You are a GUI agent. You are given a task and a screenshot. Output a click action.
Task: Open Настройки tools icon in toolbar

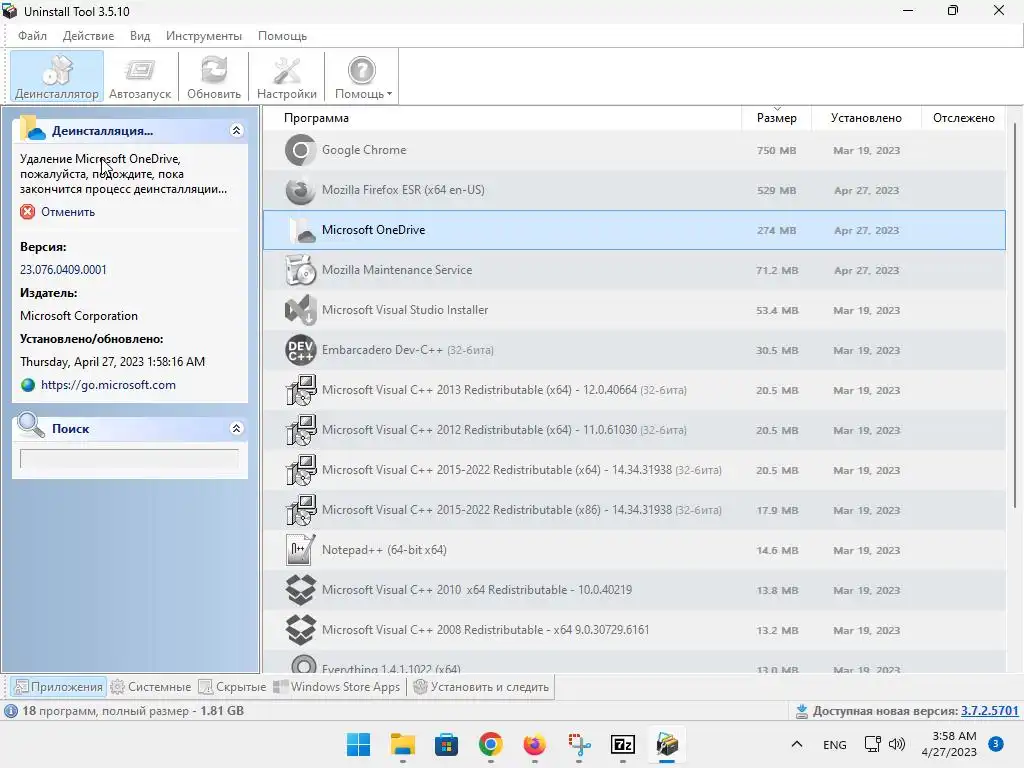pyautogui.click(x=287, y=76)
